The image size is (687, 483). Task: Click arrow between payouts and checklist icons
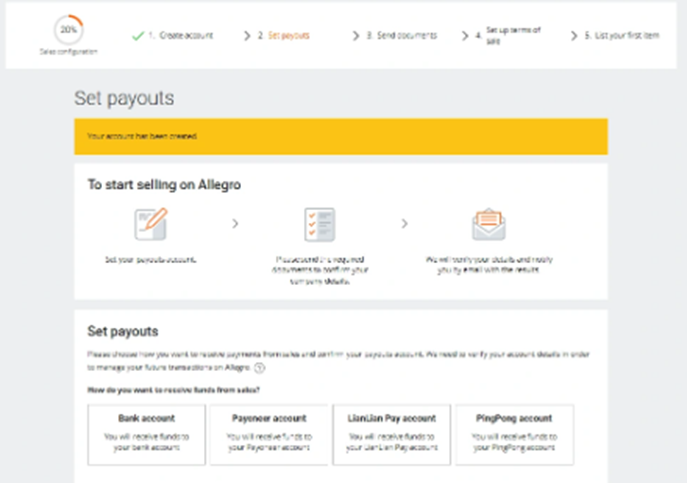(x=235, y=224)
